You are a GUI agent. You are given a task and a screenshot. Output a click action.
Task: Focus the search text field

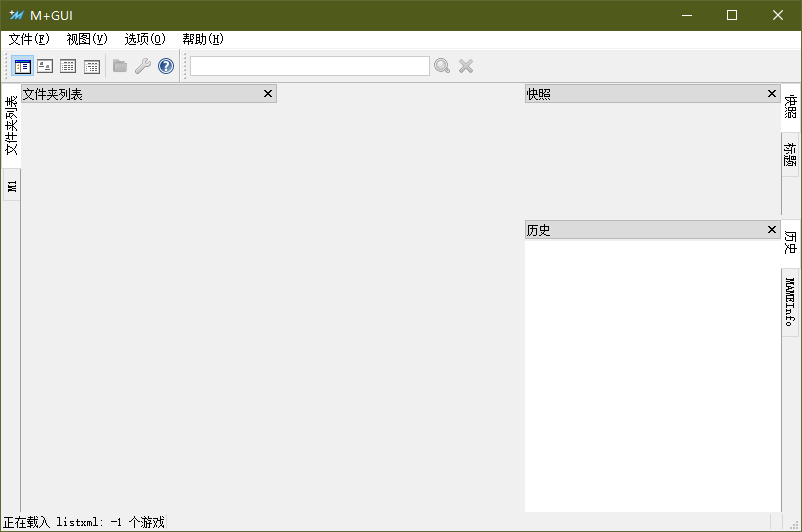310,66
